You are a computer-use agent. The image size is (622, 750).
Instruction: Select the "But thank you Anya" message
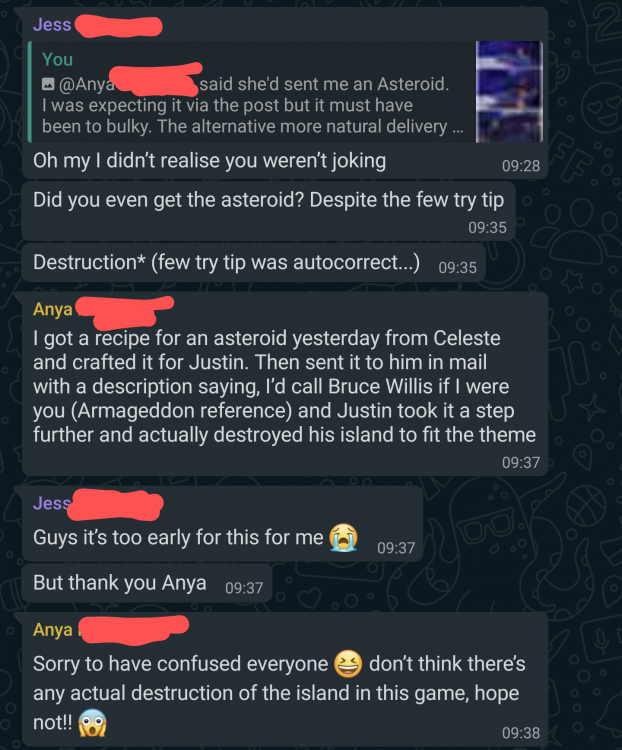(x=147, y=583)
